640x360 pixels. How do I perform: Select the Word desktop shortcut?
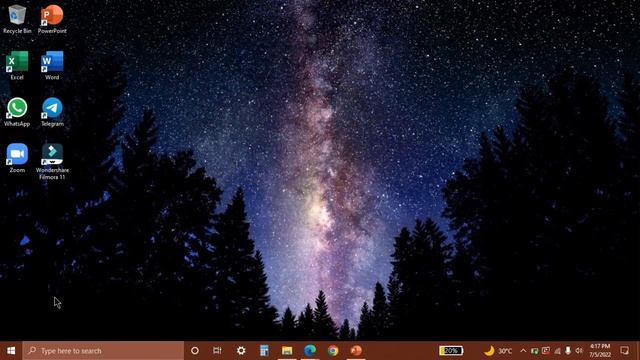click(52, 65)
